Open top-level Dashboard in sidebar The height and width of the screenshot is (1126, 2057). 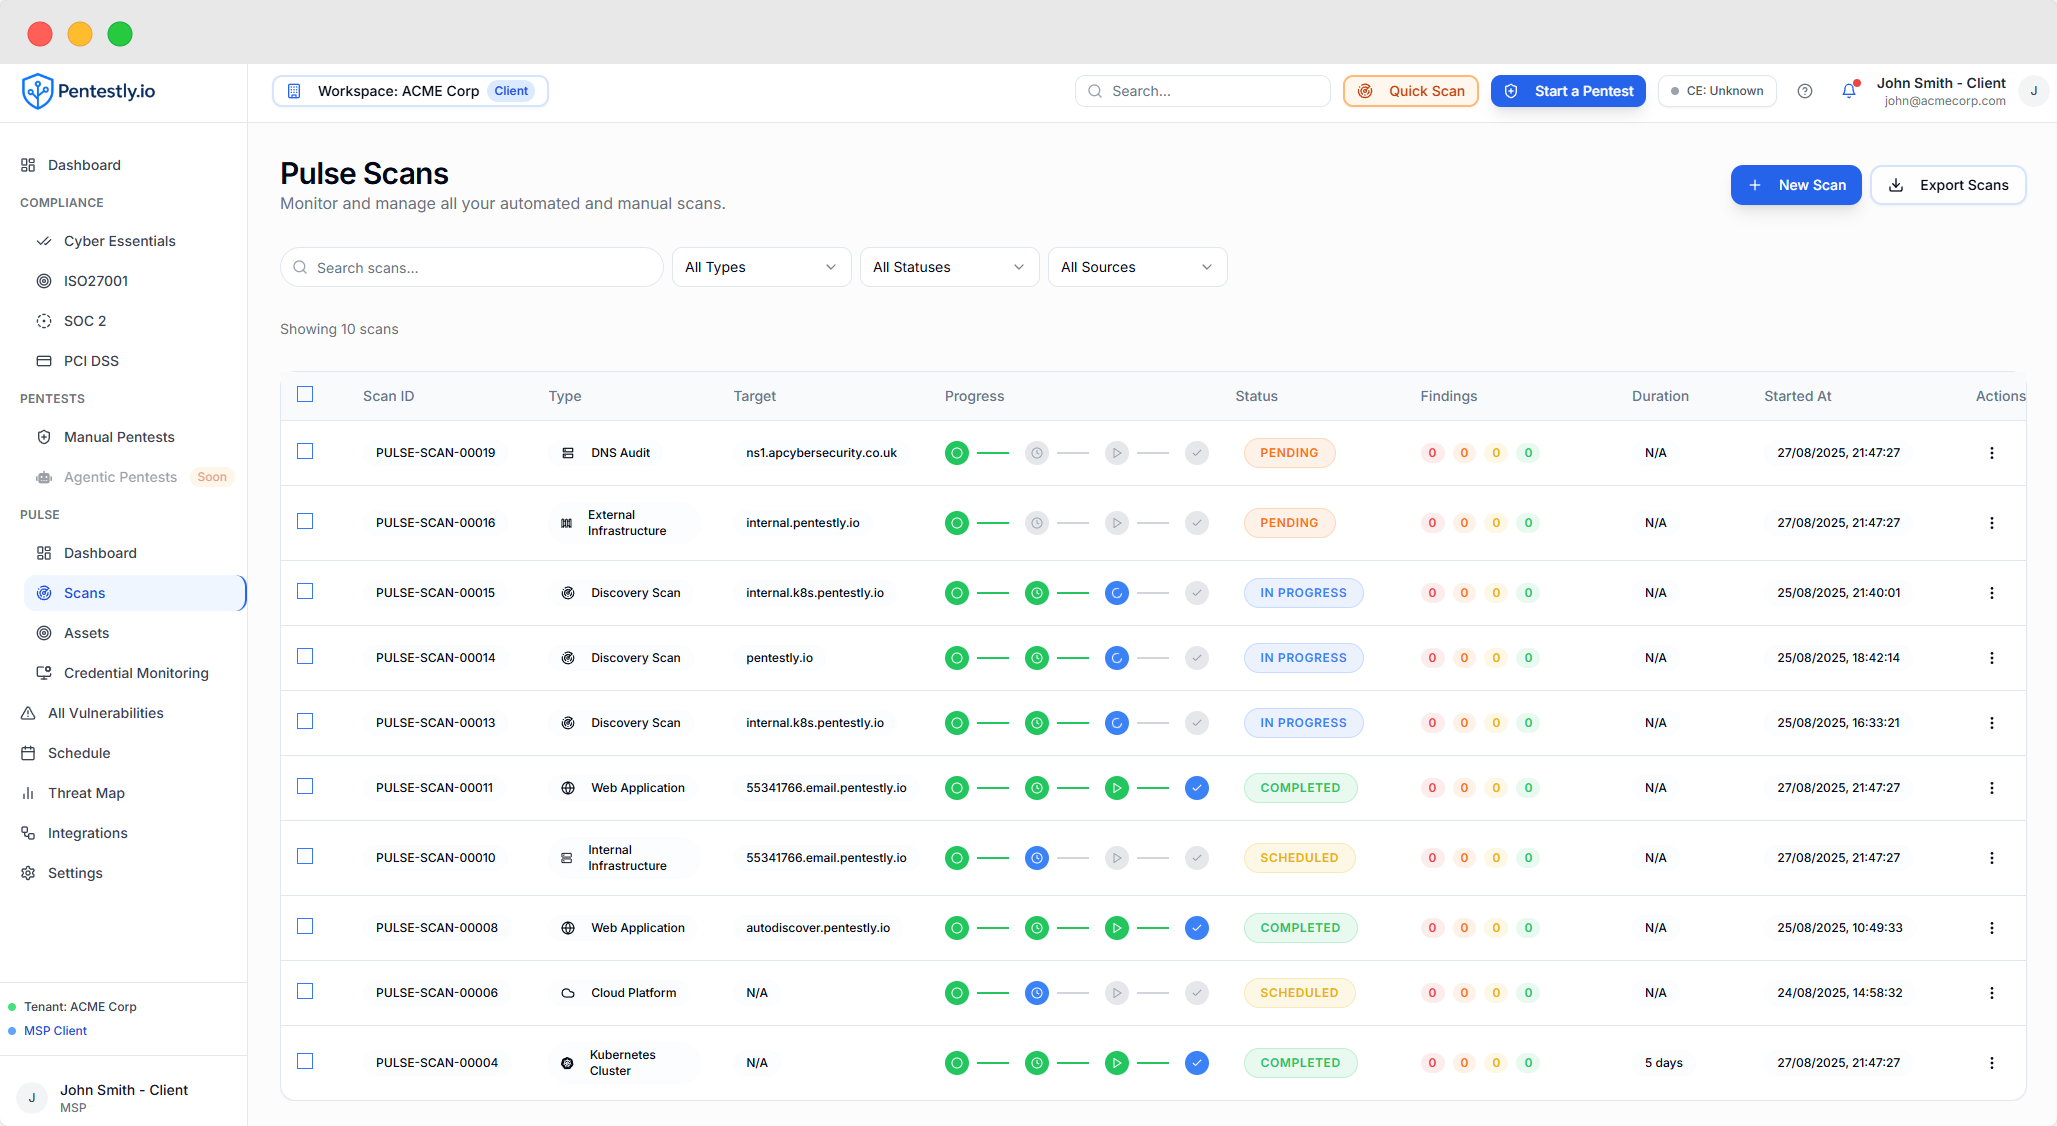coord(84,165)
